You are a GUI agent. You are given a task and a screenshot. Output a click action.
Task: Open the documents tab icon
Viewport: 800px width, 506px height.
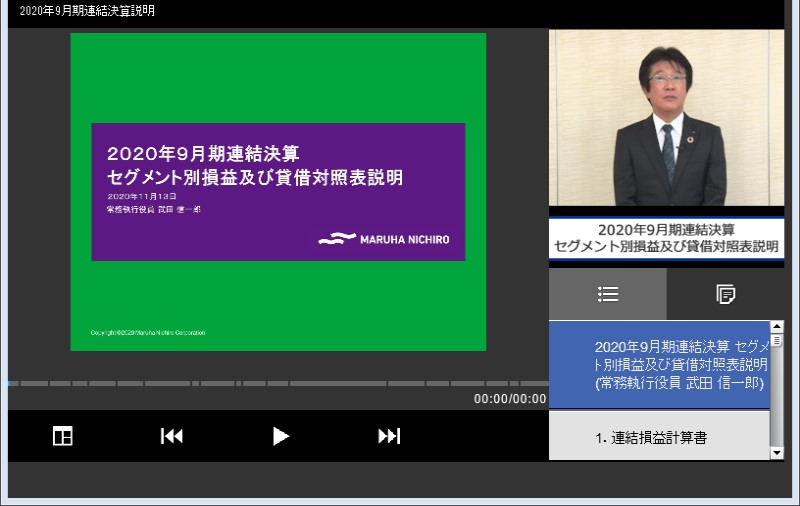(726, 294)
